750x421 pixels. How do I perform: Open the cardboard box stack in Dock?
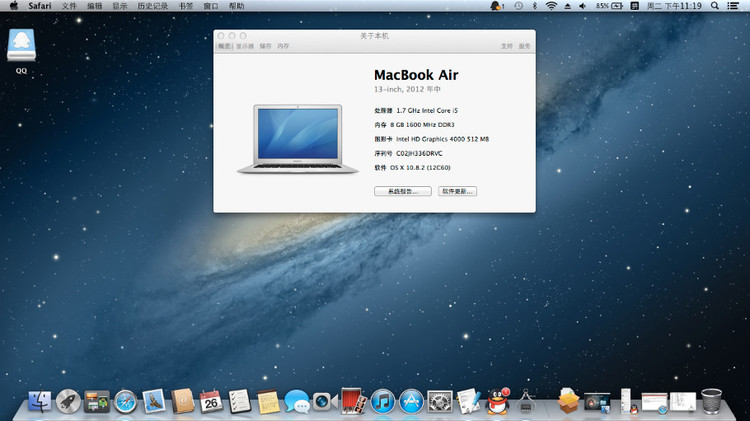coord(568,401)
